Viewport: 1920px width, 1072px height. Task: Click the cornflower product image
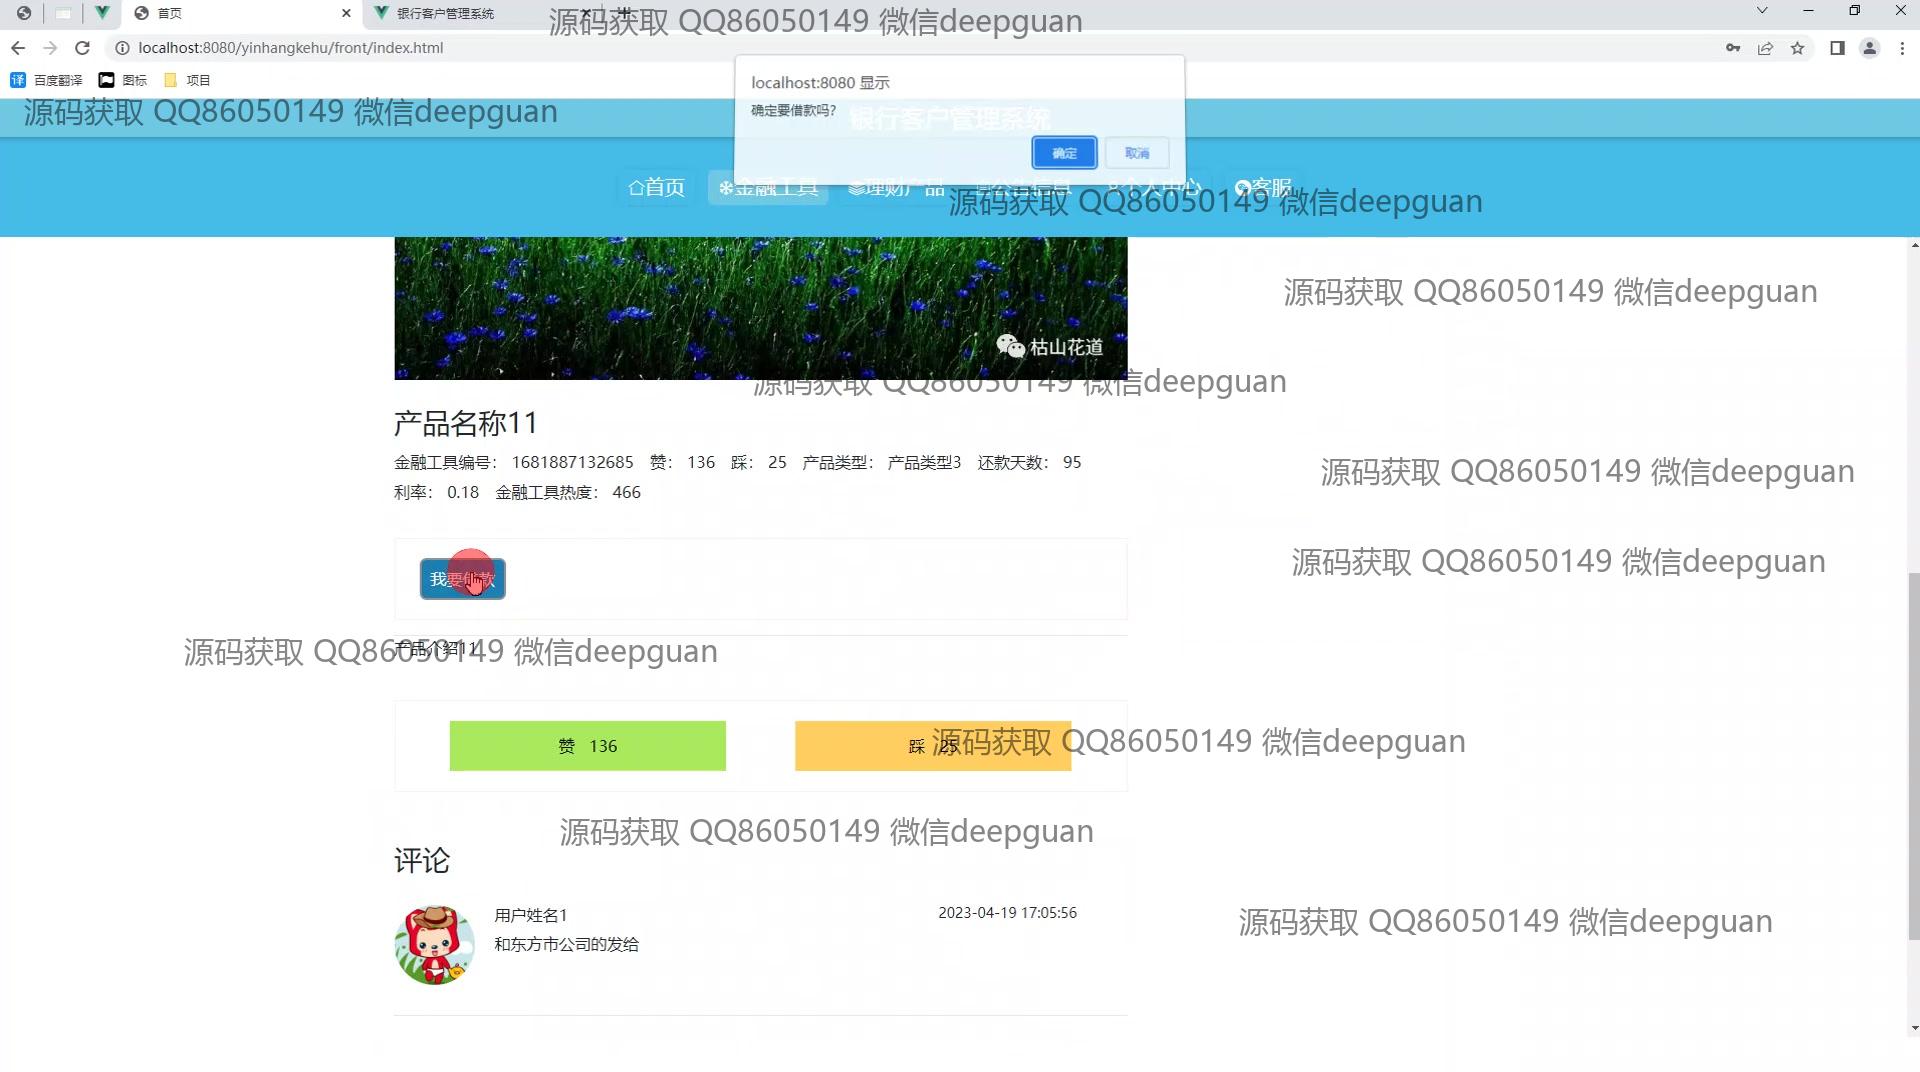760,308
